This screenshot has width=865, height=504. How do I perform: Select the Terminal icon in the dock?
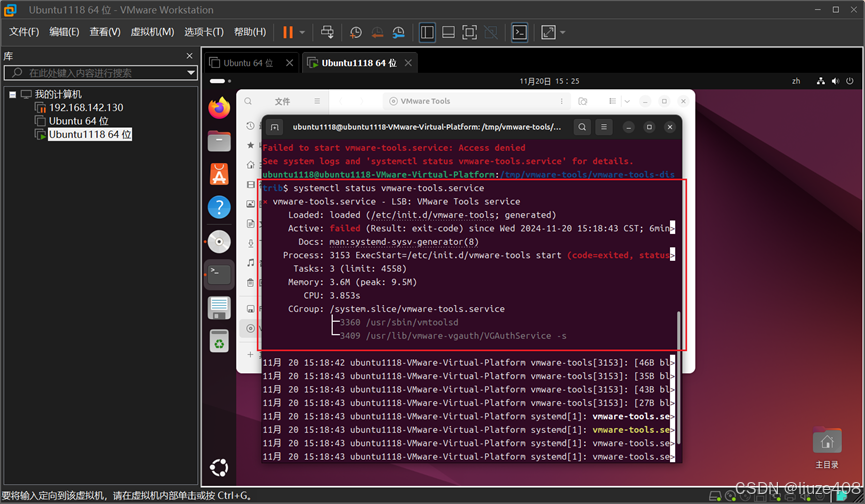[x=219, y=274]
